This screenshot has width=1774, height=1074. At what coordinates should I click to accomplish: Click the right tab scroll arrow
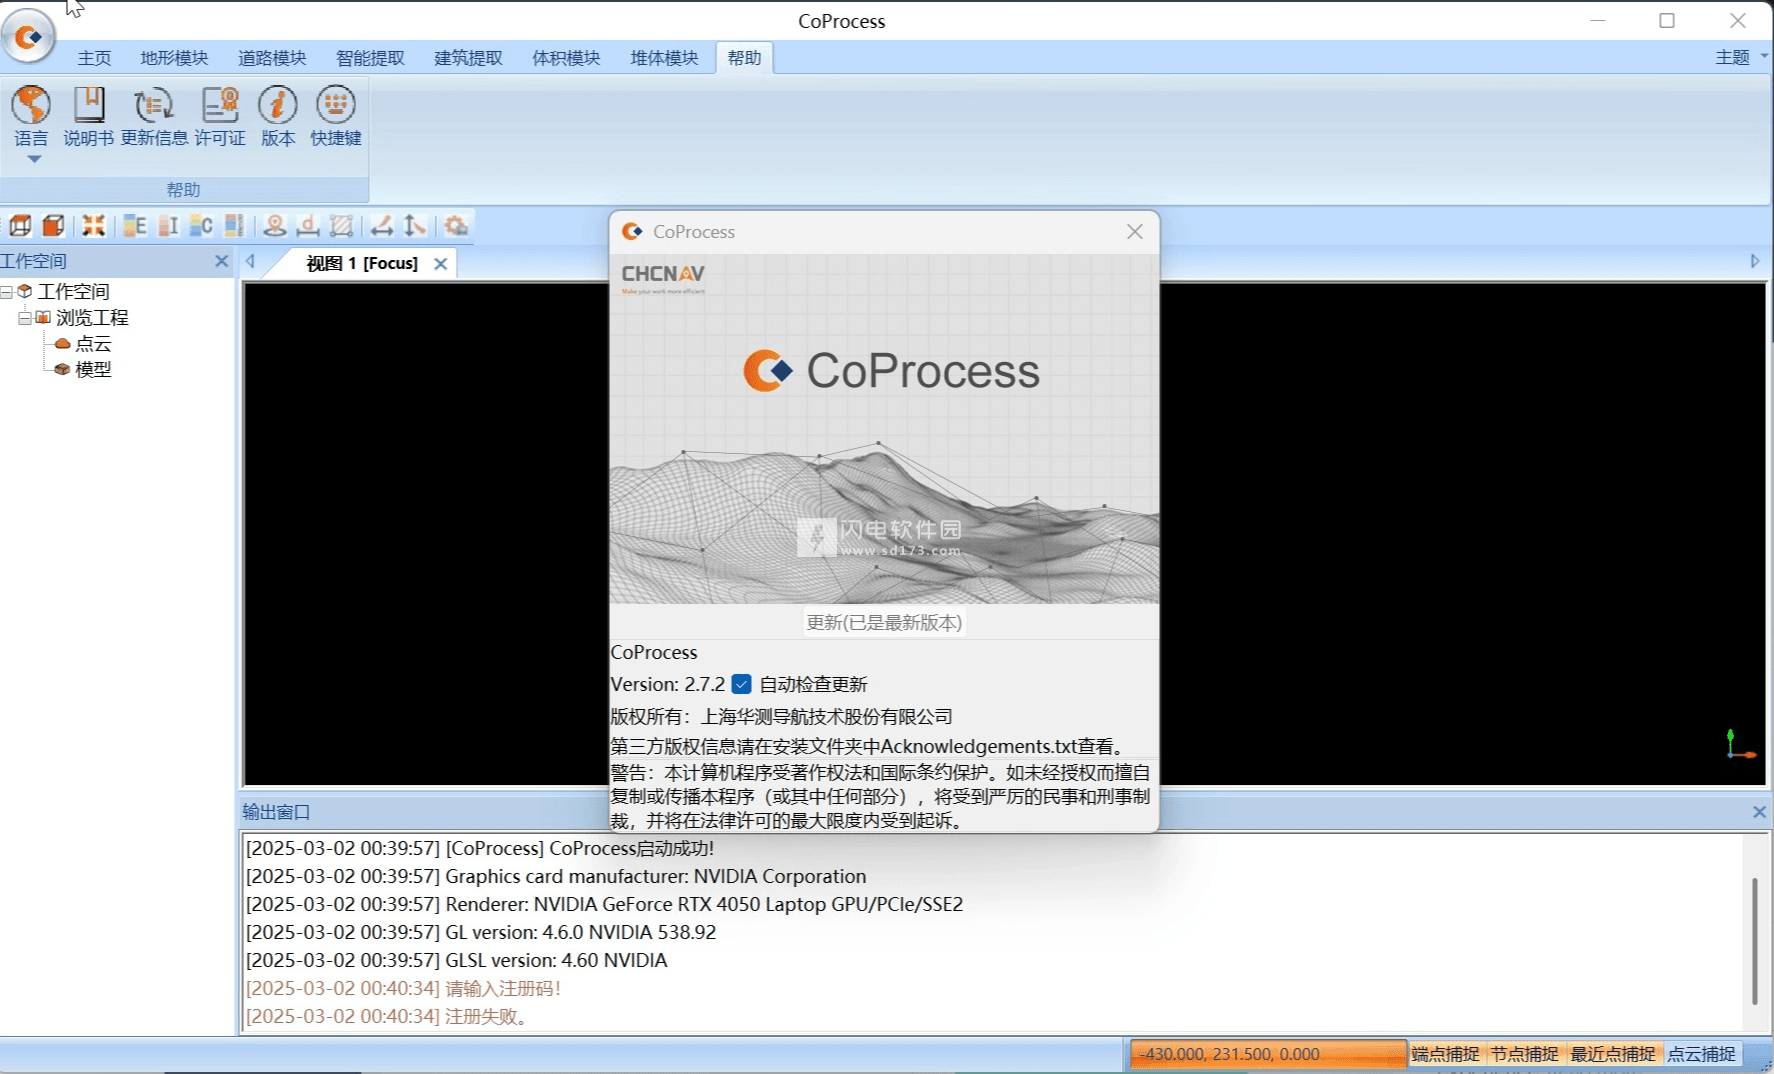(1755, 262)
